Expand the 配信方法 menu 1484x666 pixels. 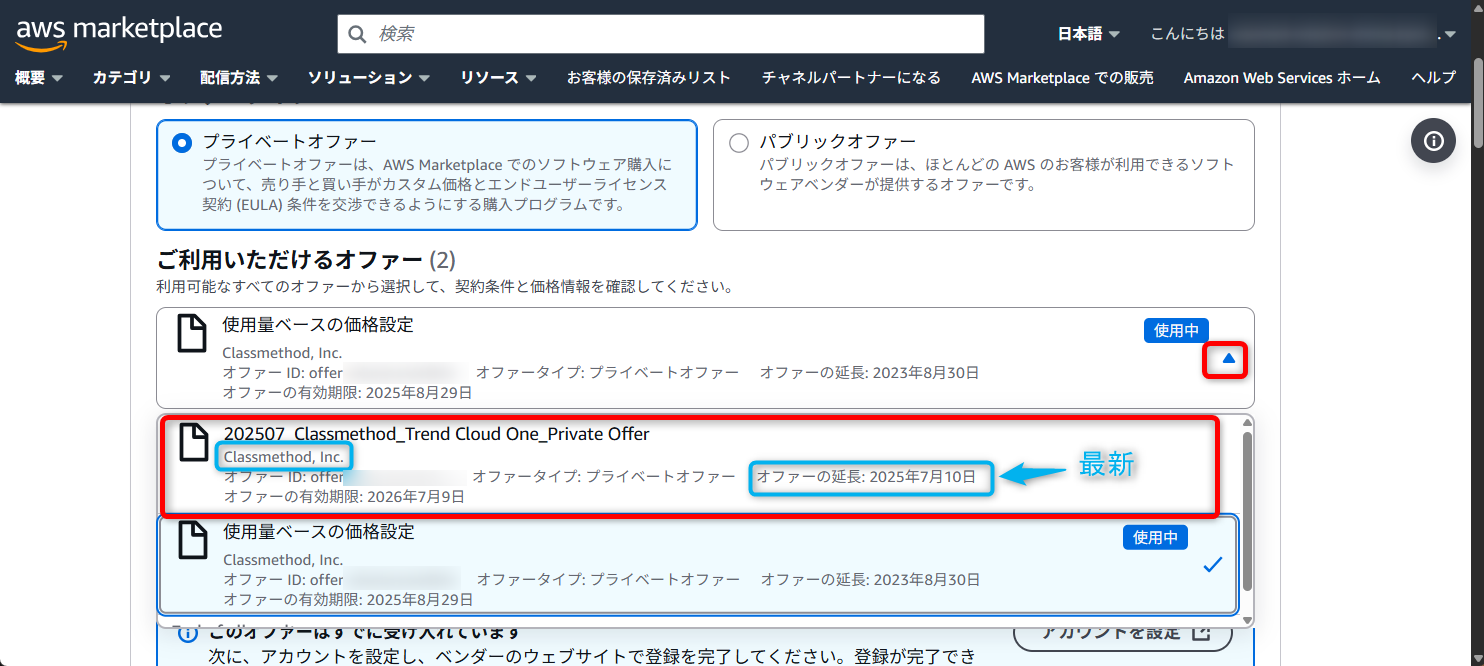(x=239, y=77)
